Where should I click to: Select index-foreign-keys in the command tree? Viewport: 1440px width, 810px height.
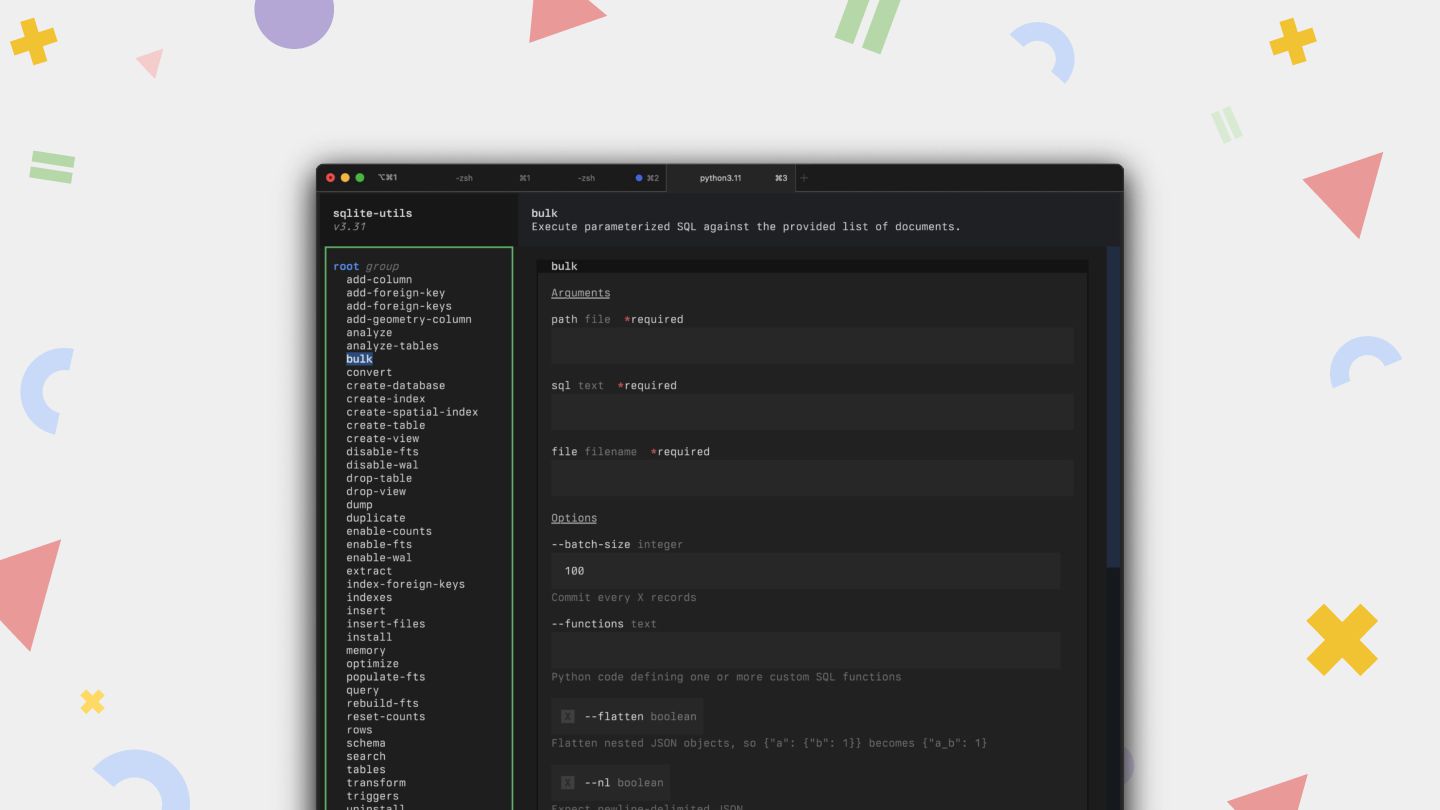tap(406, 584)
